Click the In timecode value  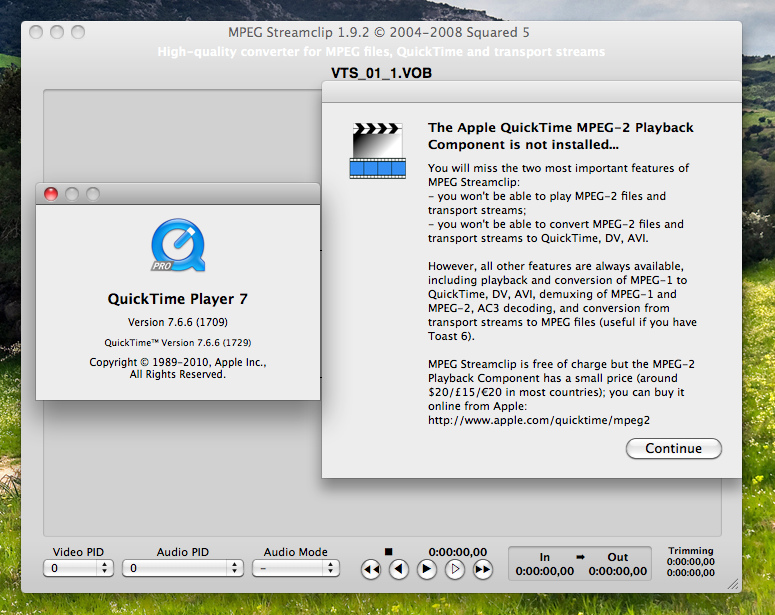(x=545, y=571)
